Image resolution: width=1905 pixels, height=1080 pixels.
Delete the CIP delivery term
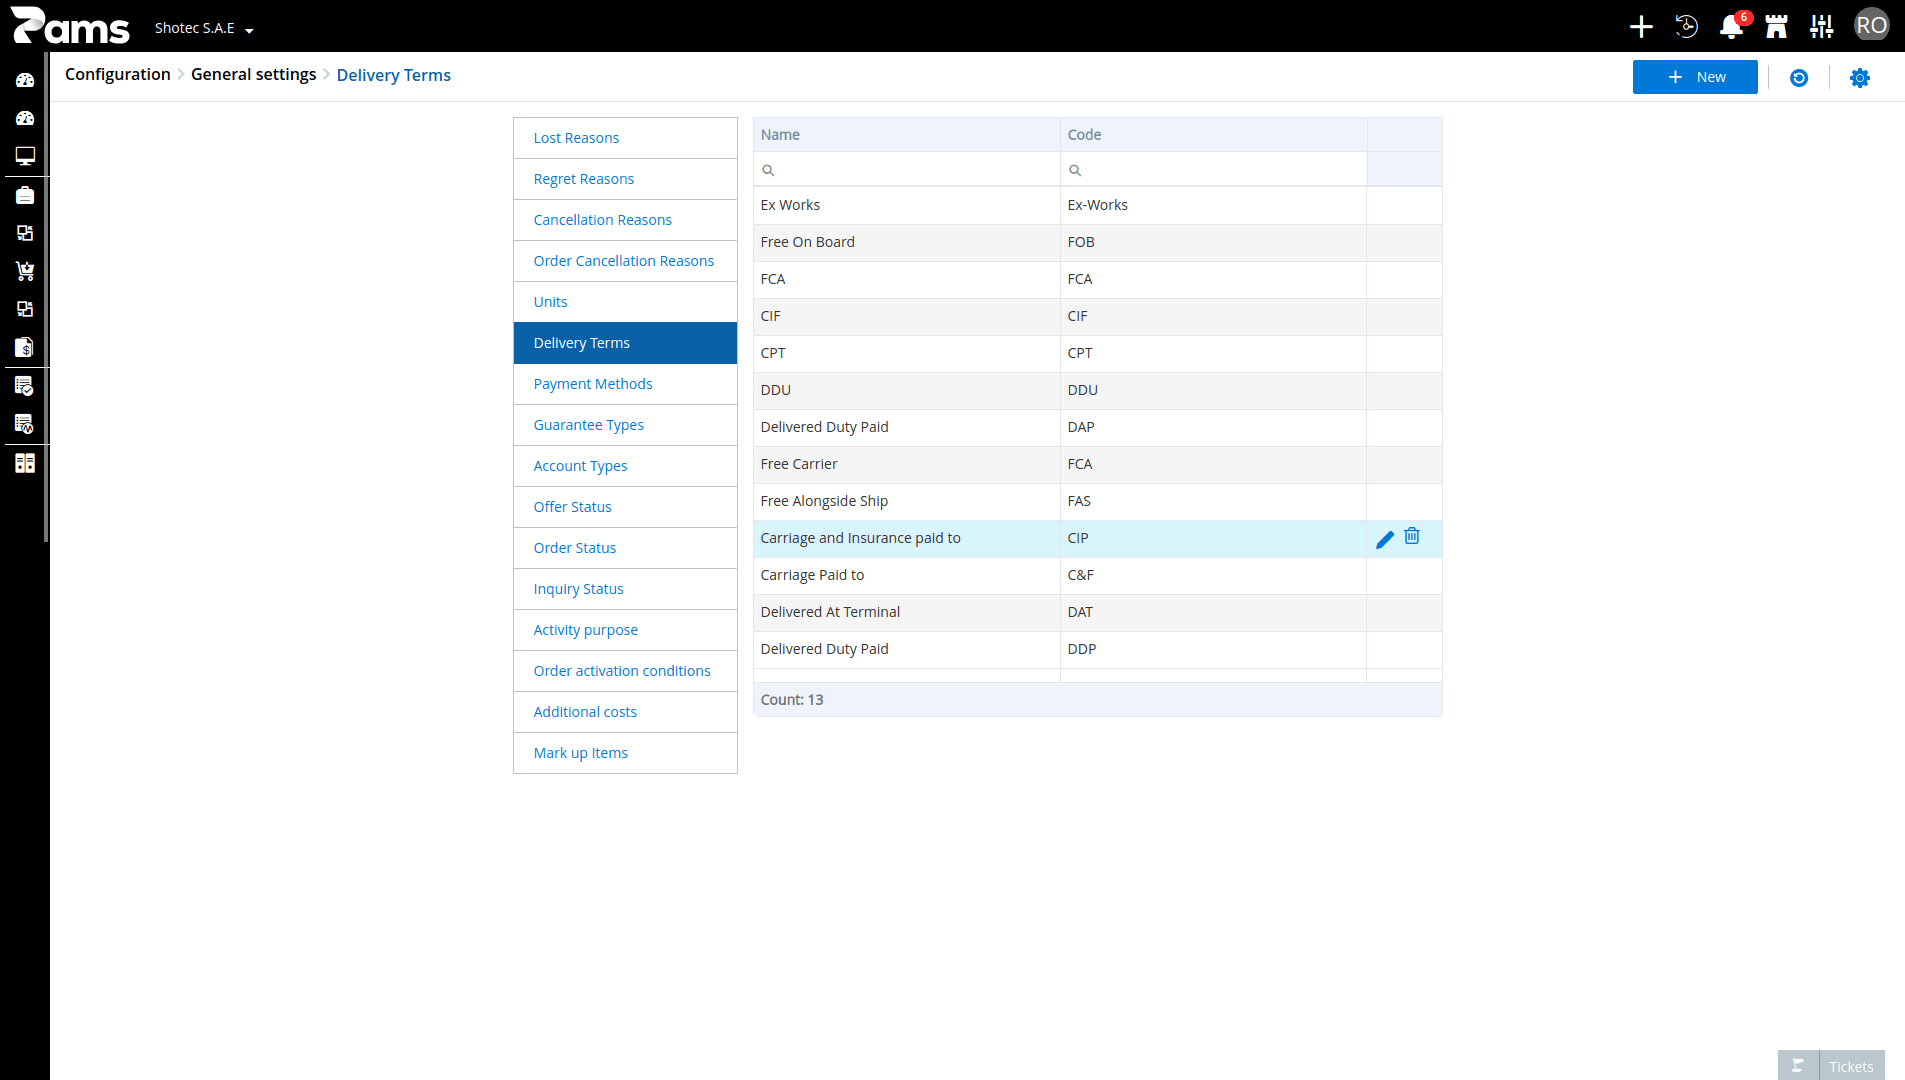pos(1412,537)
